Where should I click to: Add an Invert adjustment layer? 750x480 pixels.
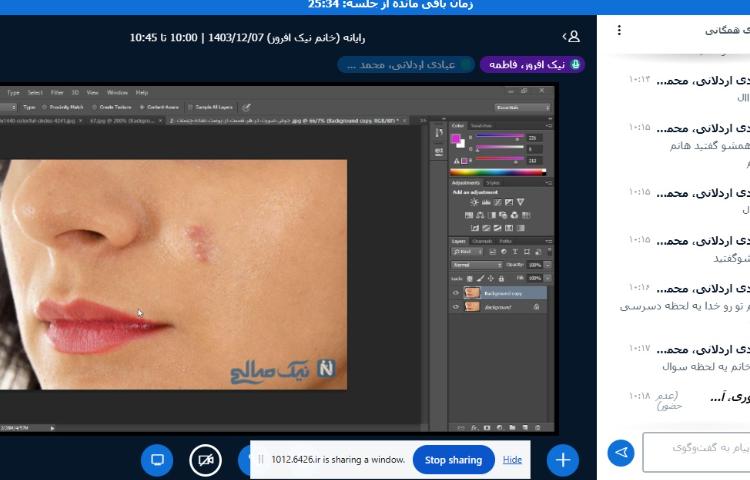pos(474,228)
